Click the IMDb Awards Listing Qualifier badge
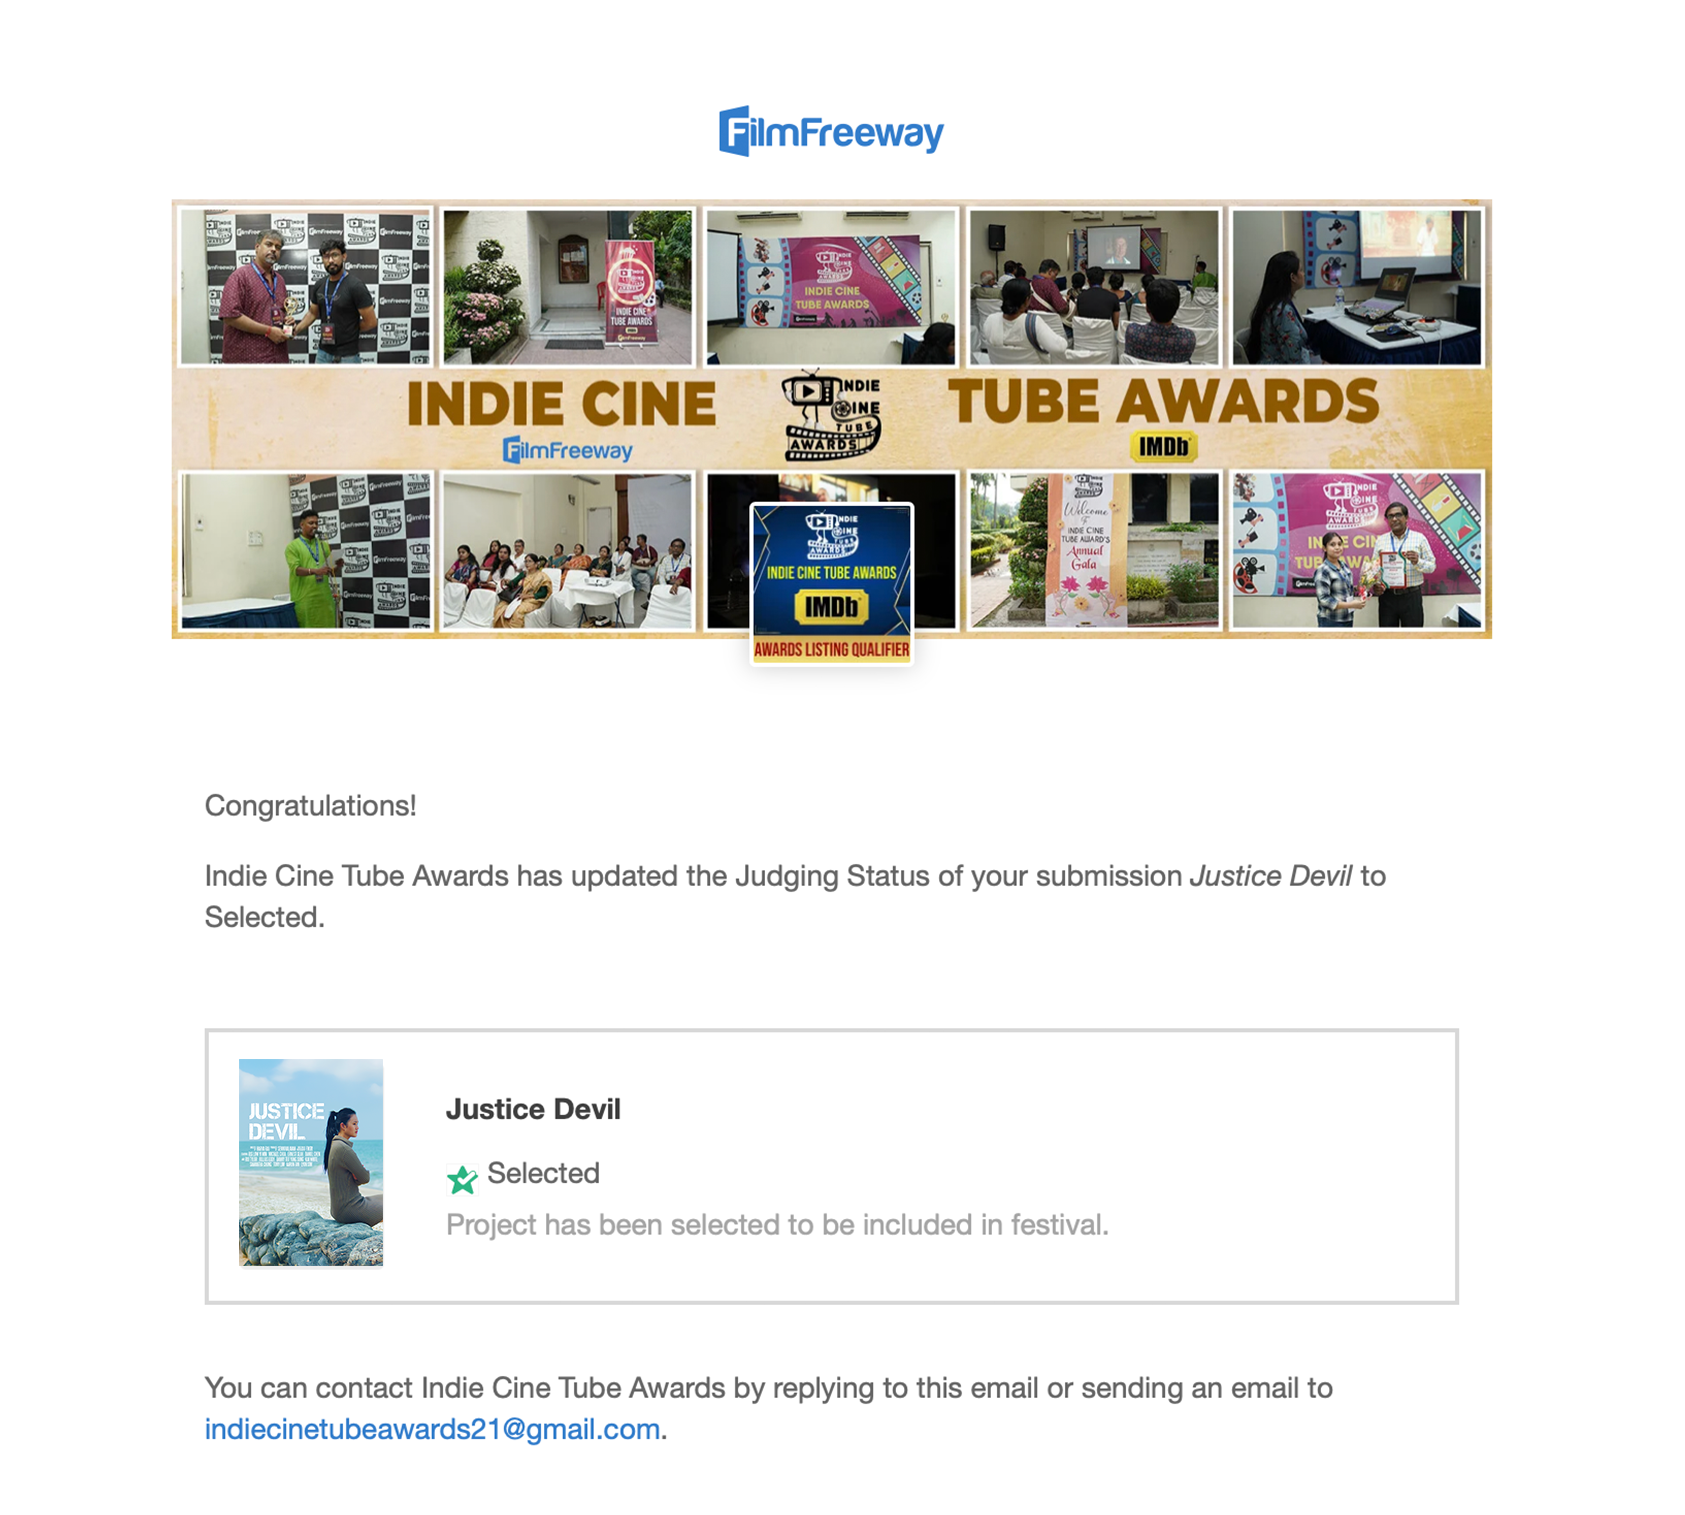 tap(832, 584)
